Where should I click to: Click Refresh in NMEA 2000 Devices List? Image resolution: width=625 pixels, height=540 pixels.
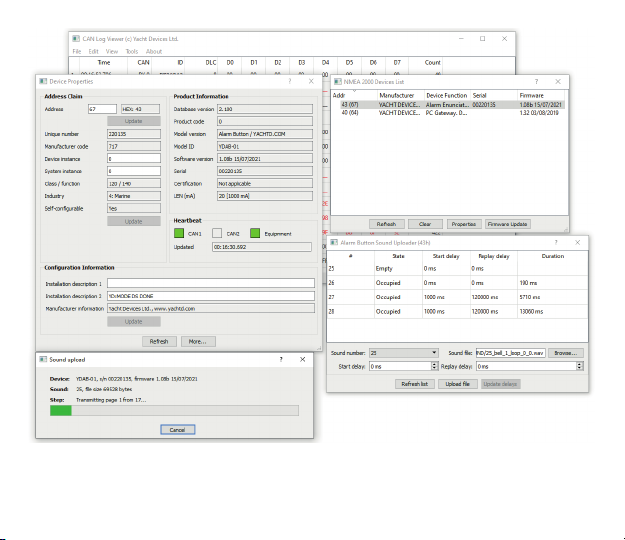pyautogui.click(x=386, y=224)
